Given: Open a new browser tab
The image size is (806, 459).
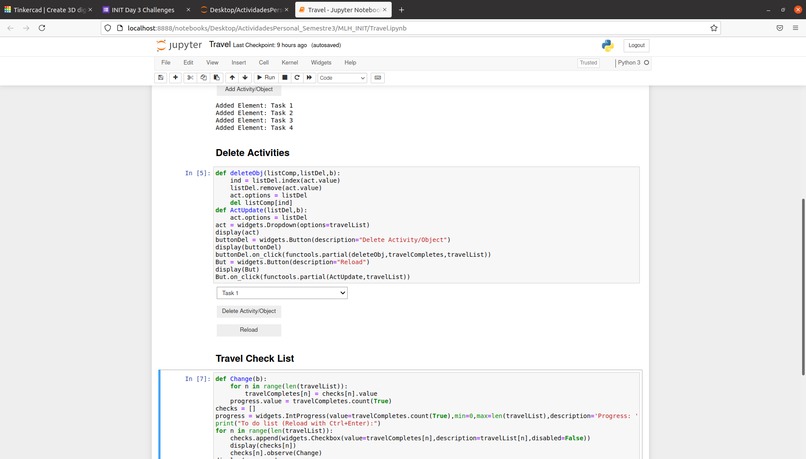Looking at the screenshot, I should (401, 10).
